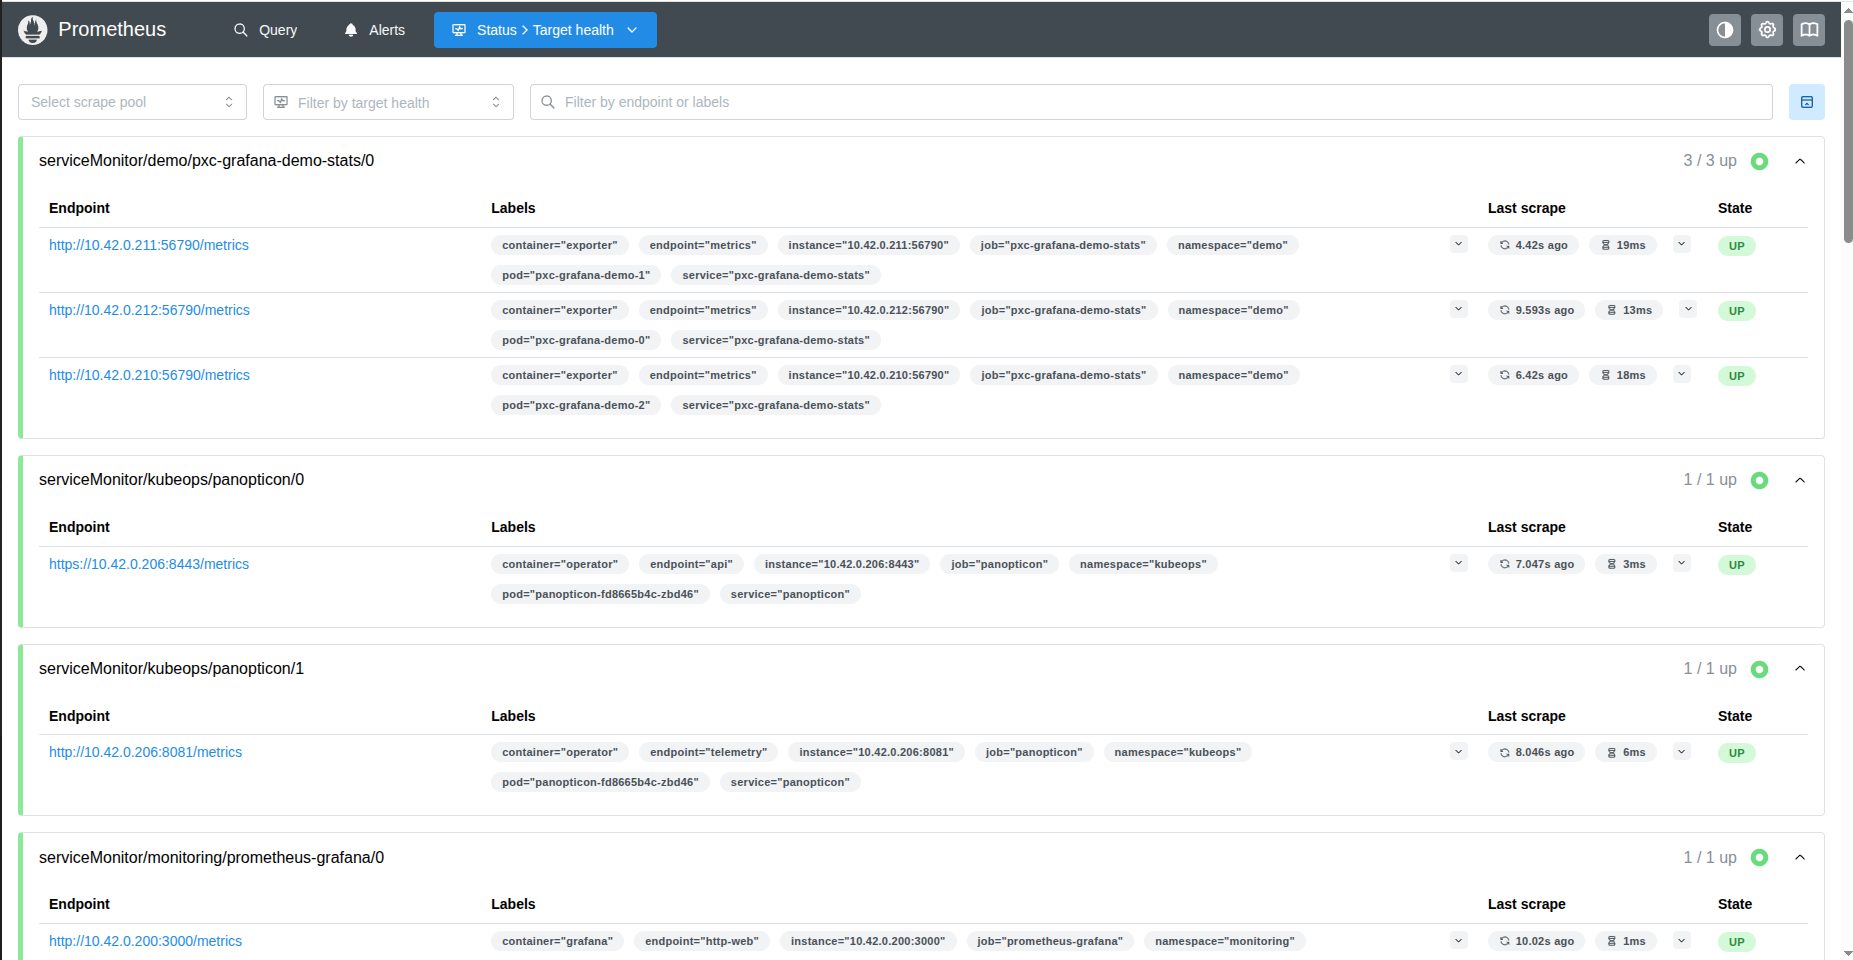This screenshot has width=1853, height=960.
Task: Click green health circle for pxc-grafana-demo-stats/0
Action: click(1760, 161)
